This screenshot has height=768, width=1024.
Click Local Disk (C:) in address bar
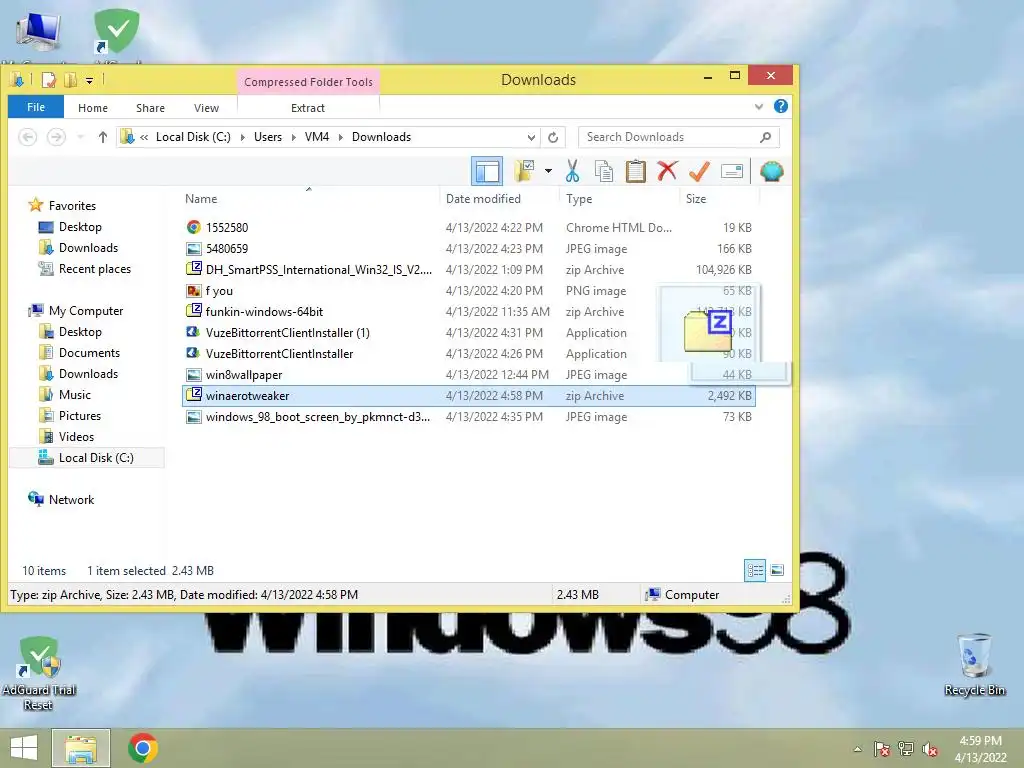(x=193, y=136)
